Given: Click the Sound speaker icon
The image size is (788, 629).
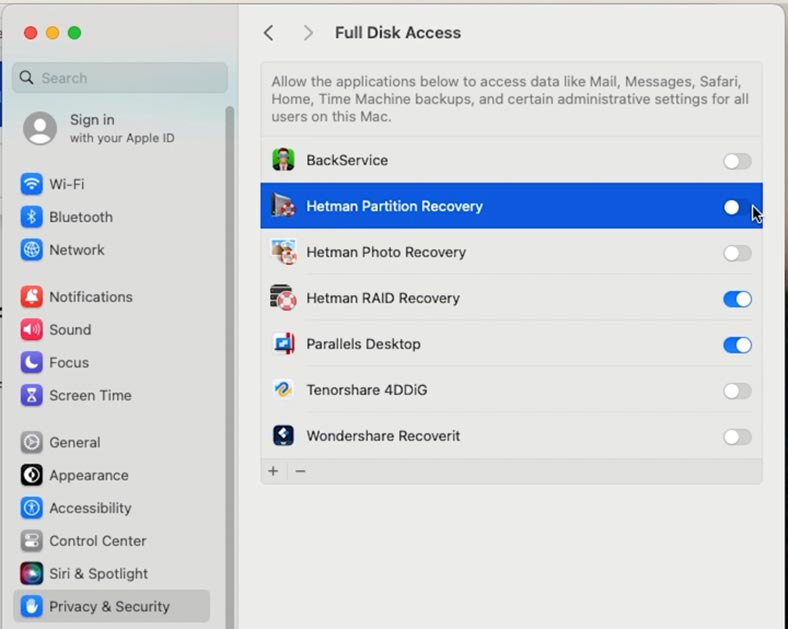Looking at the screenshot, I should click(x=31, y=330).
